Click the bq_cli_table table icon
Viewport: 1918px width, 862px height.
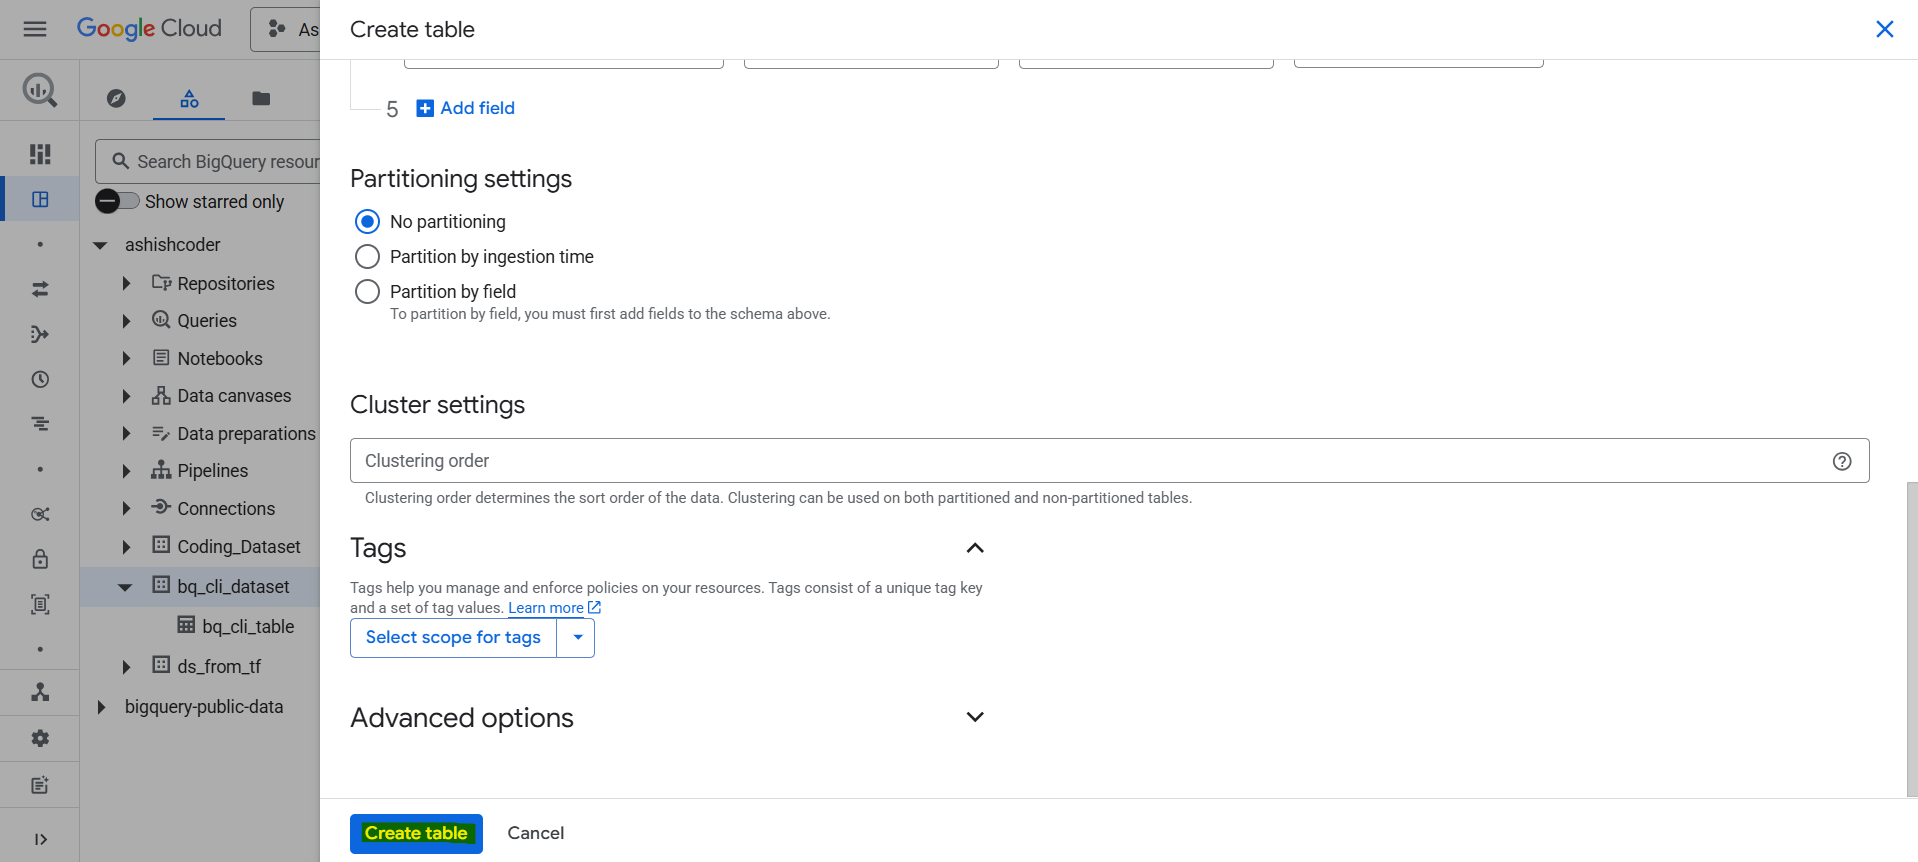click(186, 625)
